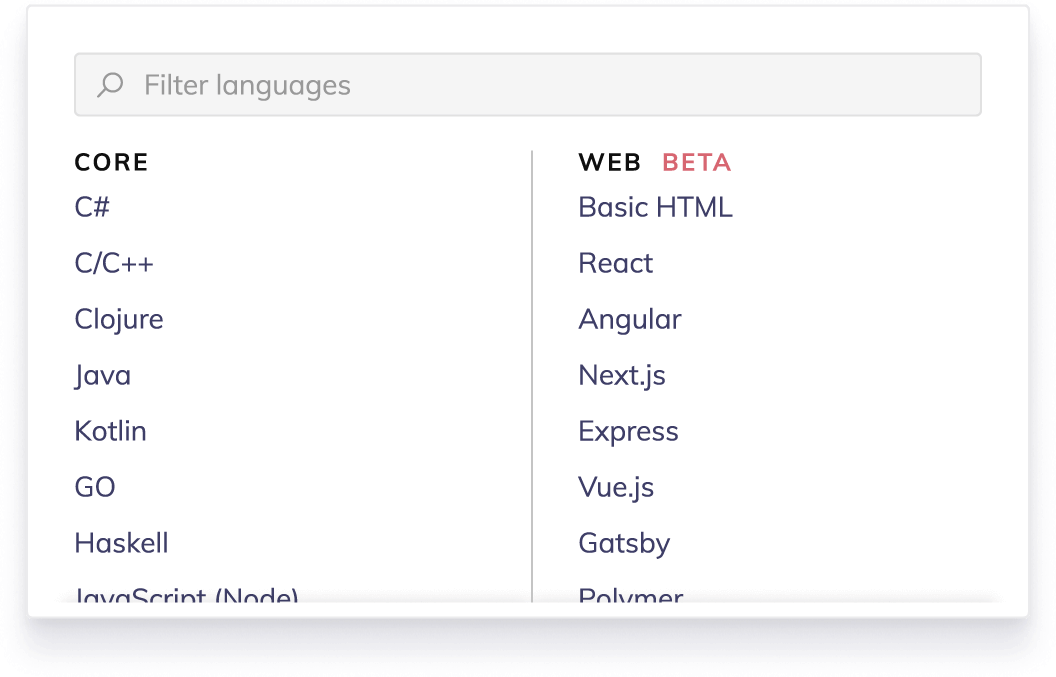Select Haskell from Core languages
This screenshot has height=677, width=1056.
(x=121, y=544)
